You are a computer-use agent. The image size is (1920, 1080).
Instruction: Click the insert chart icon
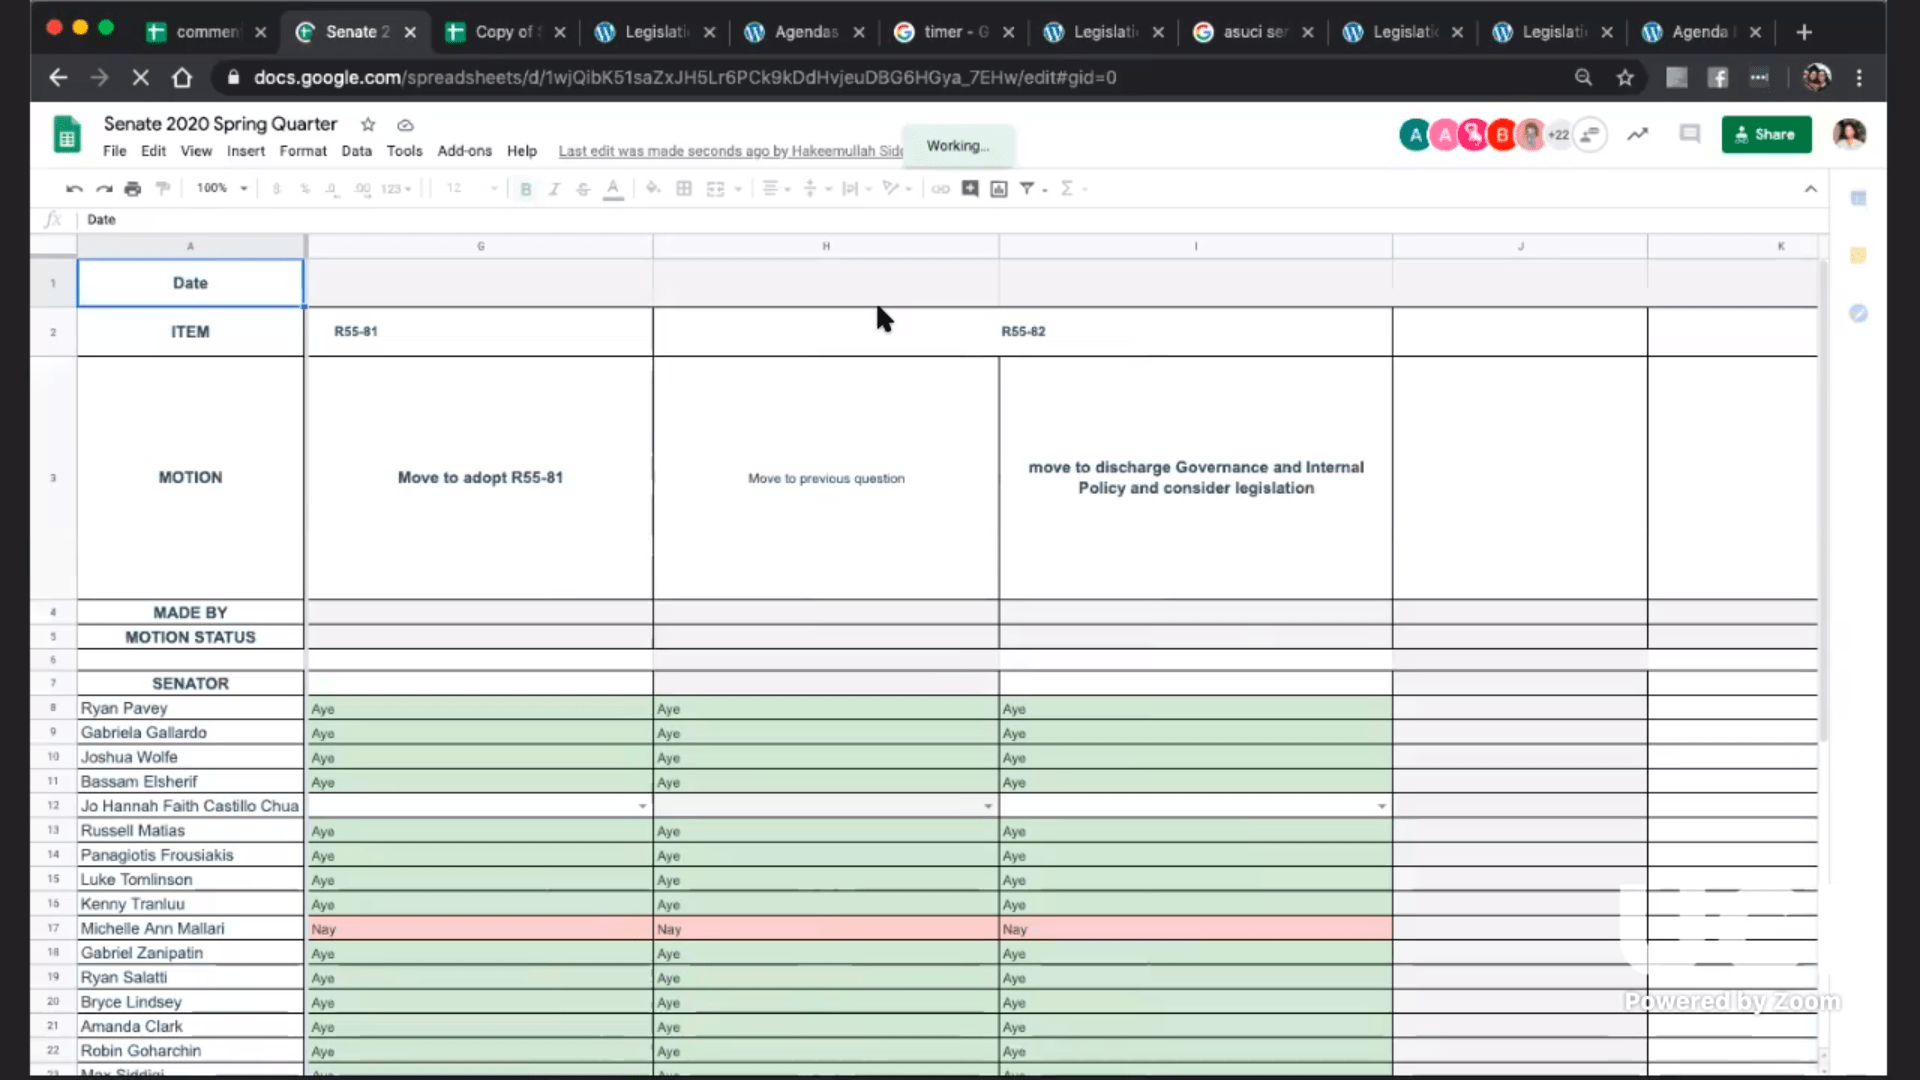click(x=998, y=189)
